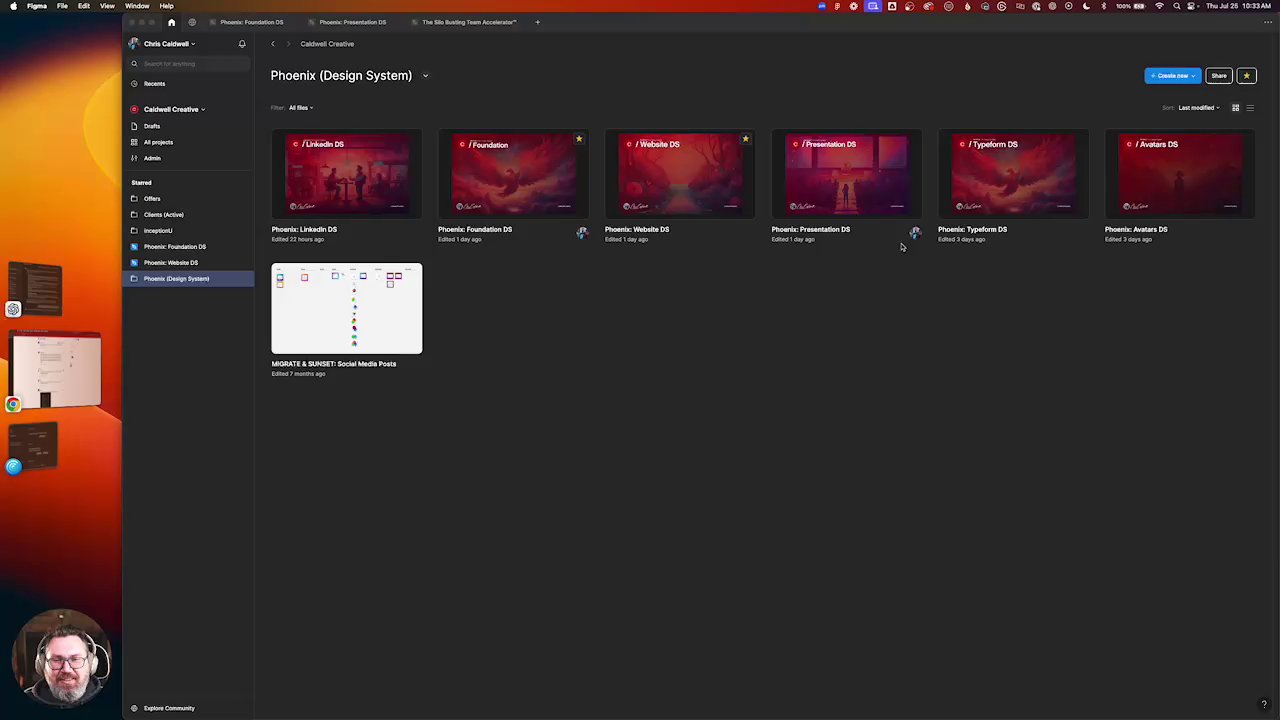
Task: Click the ChatGPT icon beside the Stage Manager window
Action: pyautogui.click(x=13, y=309)
